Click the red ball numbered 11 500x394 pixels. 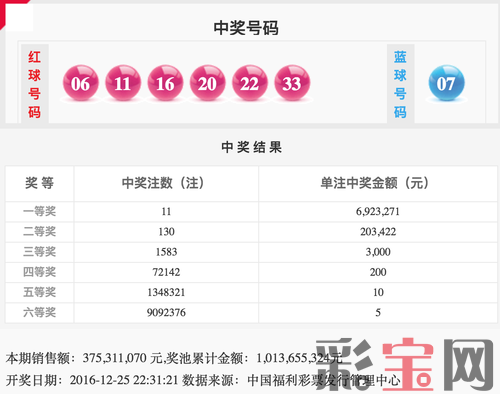(123, 83)
